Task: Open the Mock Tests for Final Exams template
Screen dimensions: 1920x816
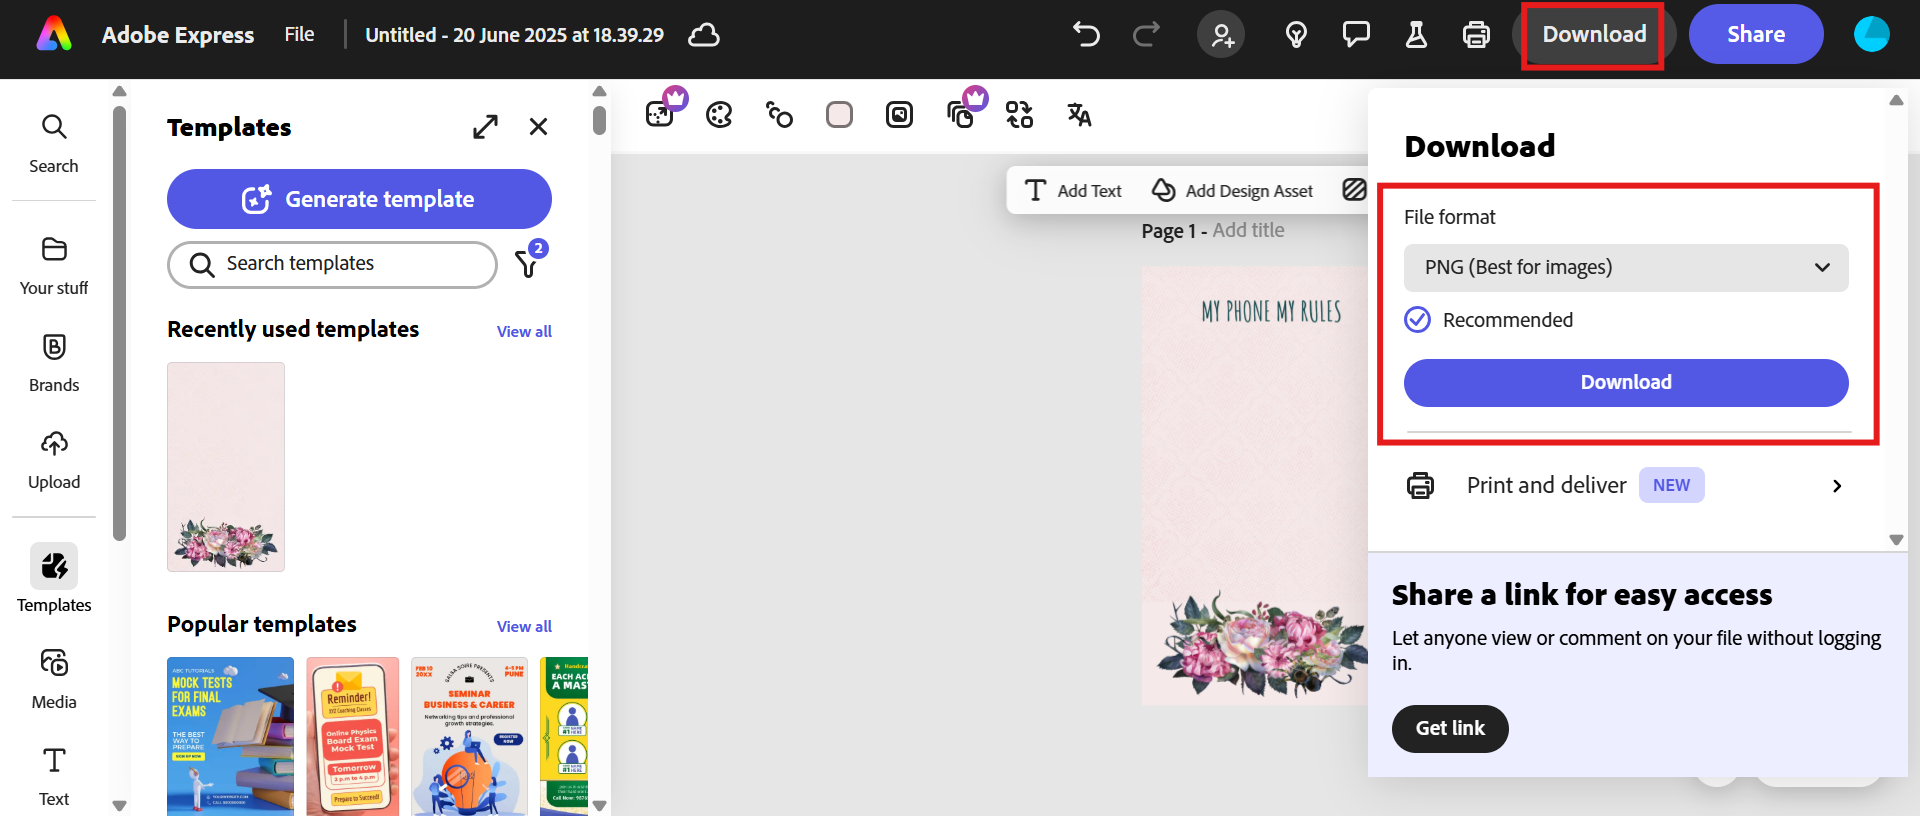Action: pos(230,736)
